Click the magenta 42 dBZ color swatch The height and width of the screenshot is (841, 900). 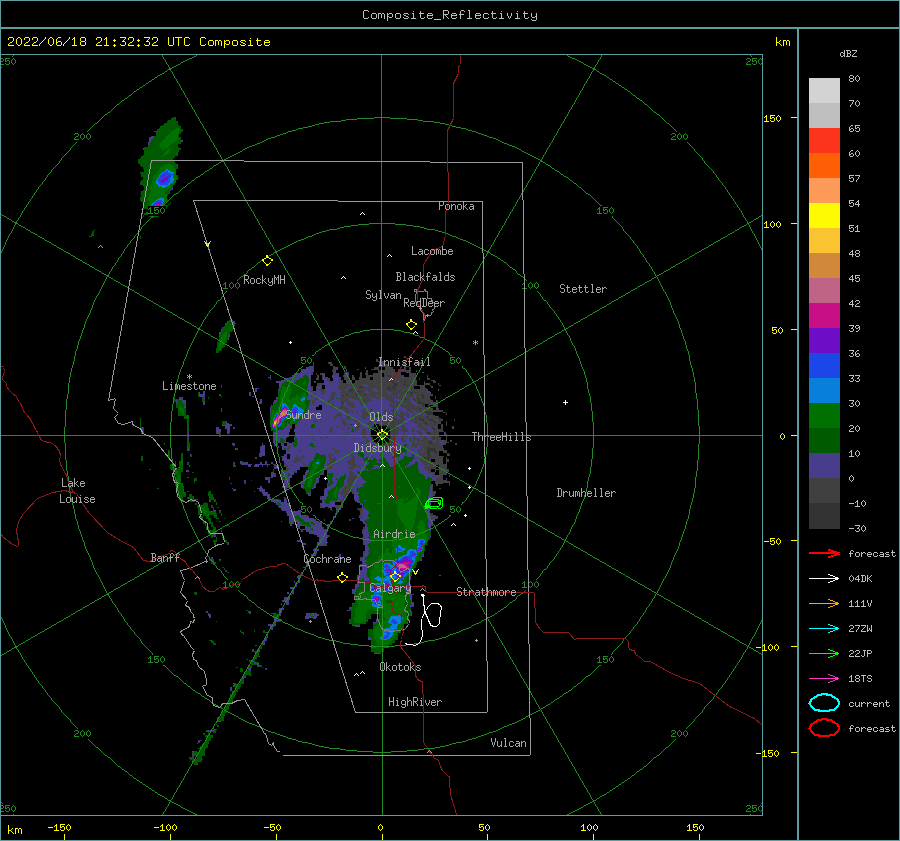[x=824, y=316]
